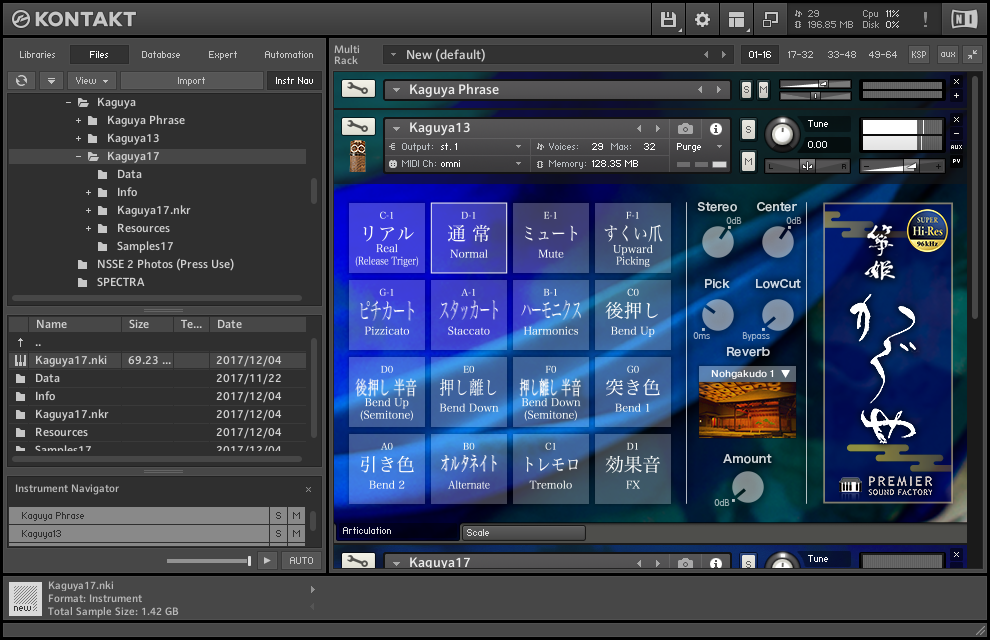Open the MIDI Ch omni dropdown
This screenshot has width=990, height=640.
coord(455,163)
